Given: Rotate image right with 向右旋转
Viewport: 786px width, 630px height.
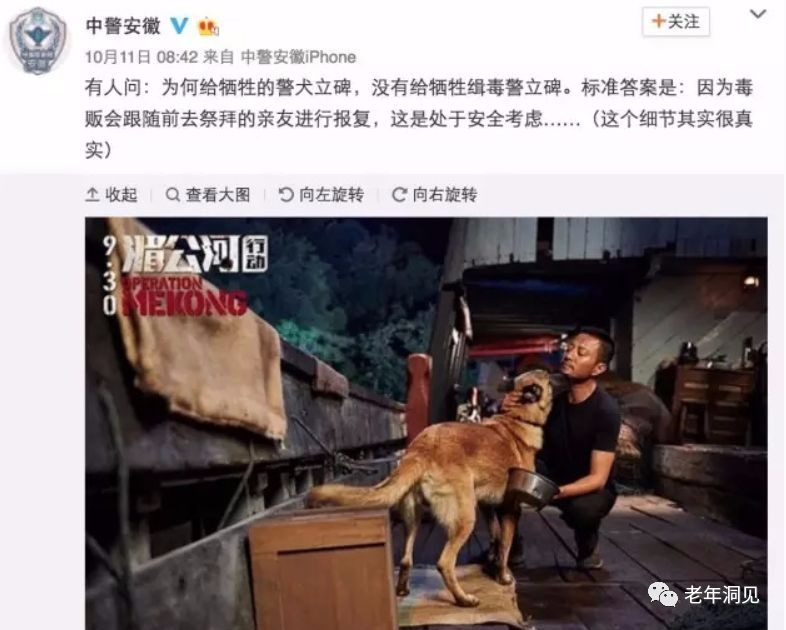Looking at the screenshot, I should point(434,194).
